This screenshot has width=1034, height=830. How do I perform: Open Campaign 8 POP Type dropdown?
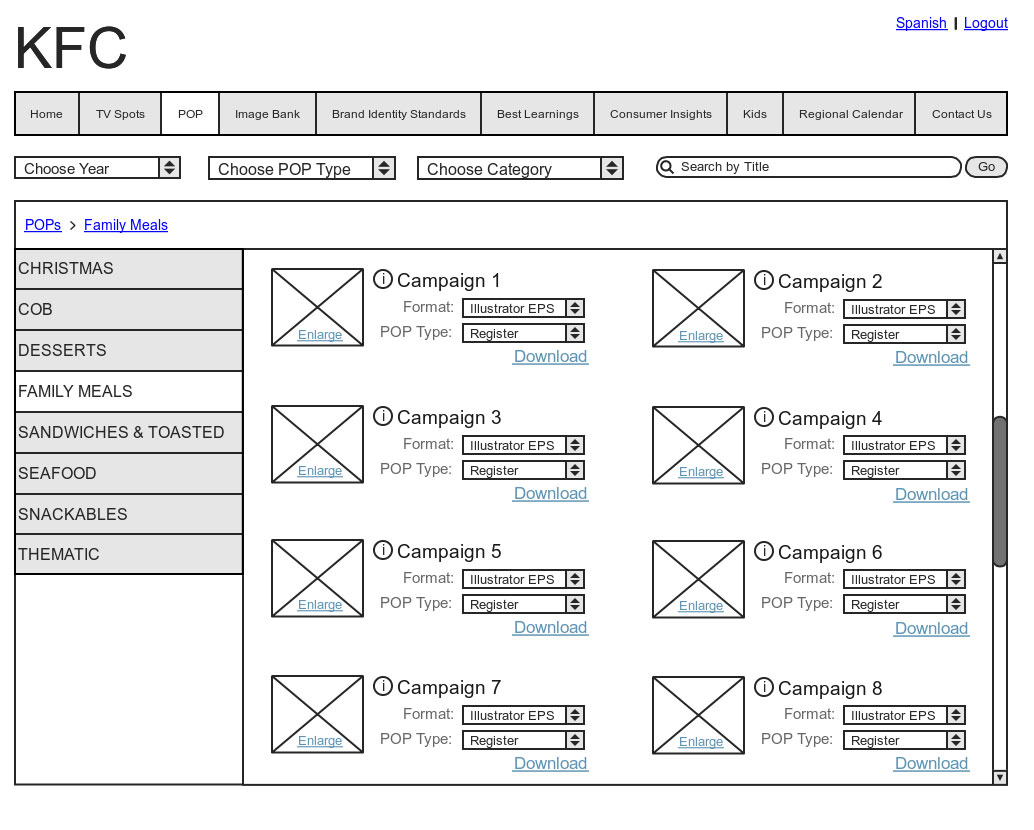tap(904, 740)
